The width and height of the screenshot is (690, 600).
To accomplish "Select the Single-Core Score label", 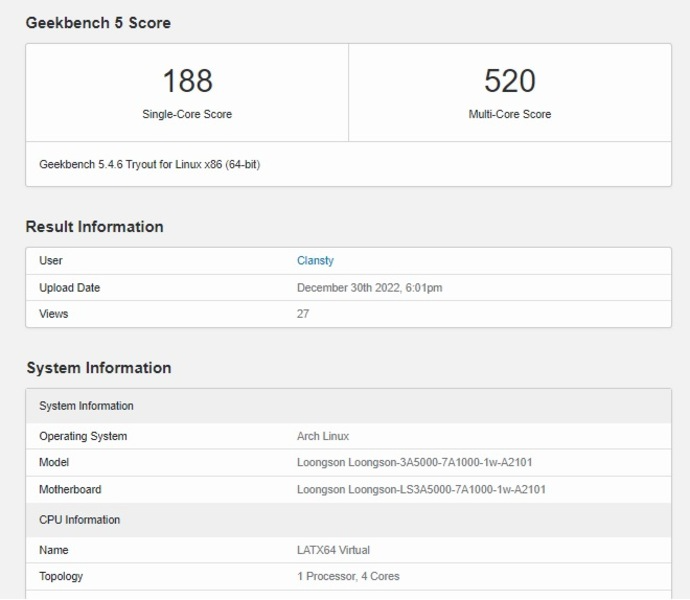I will (187, 114).
